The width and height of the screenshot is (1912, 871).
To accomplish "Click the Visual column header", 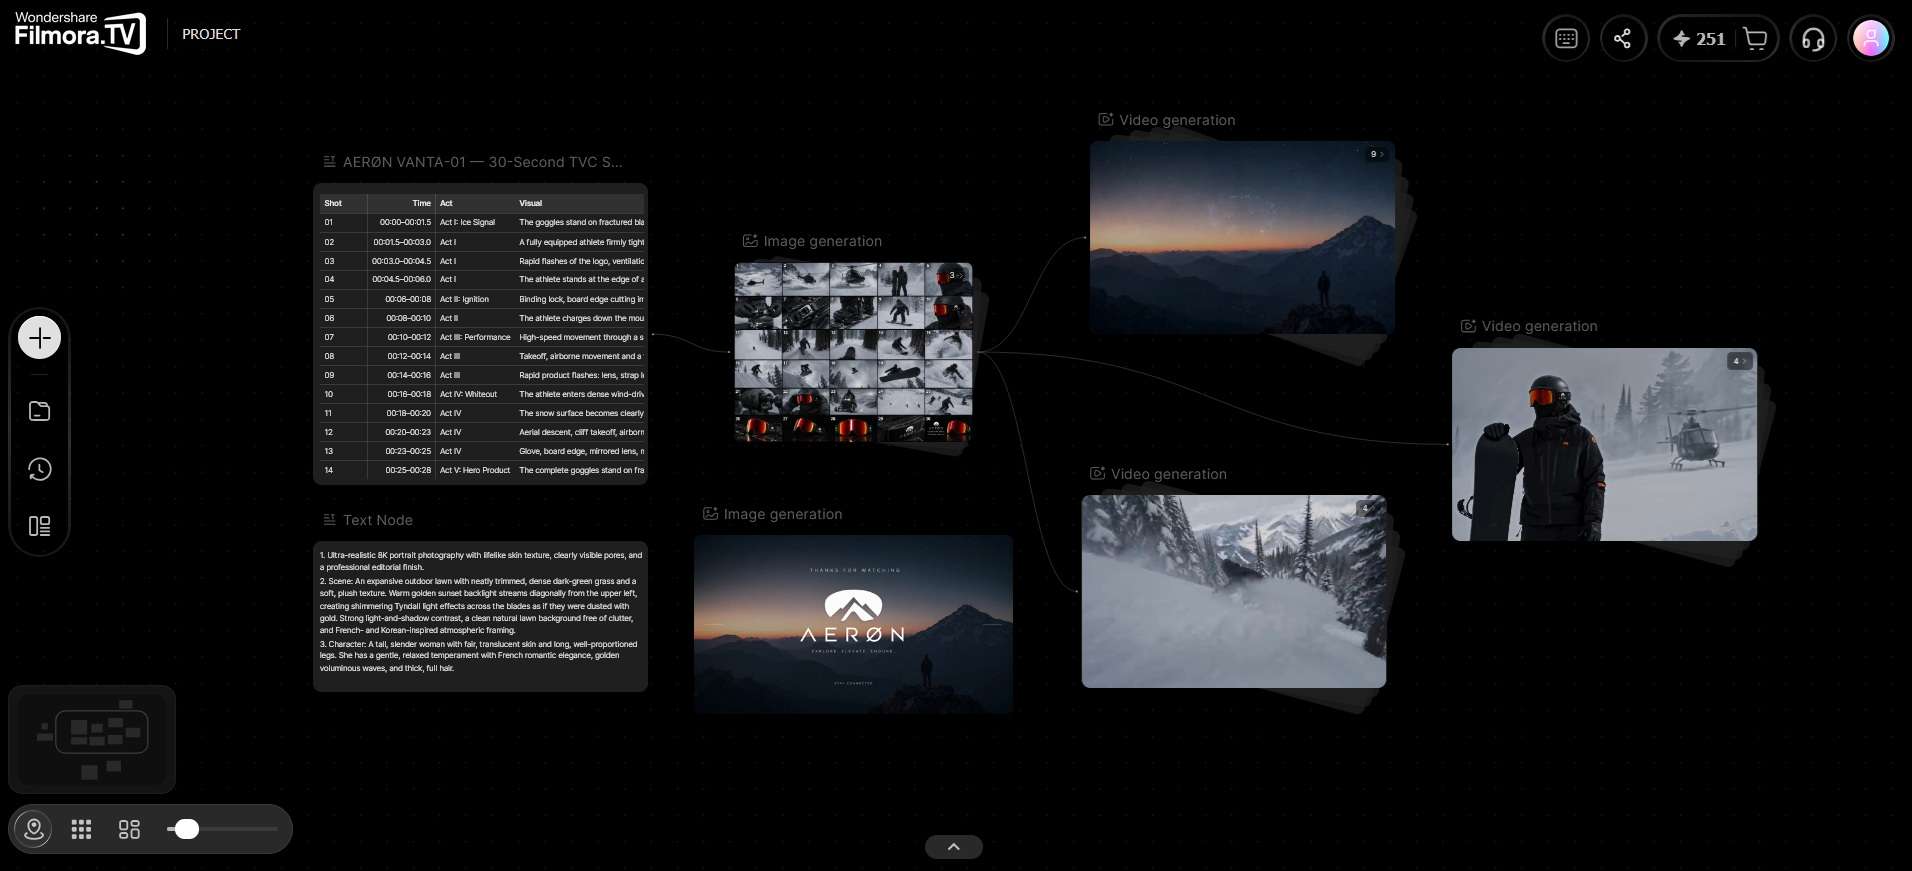I will tap(530, 203).
